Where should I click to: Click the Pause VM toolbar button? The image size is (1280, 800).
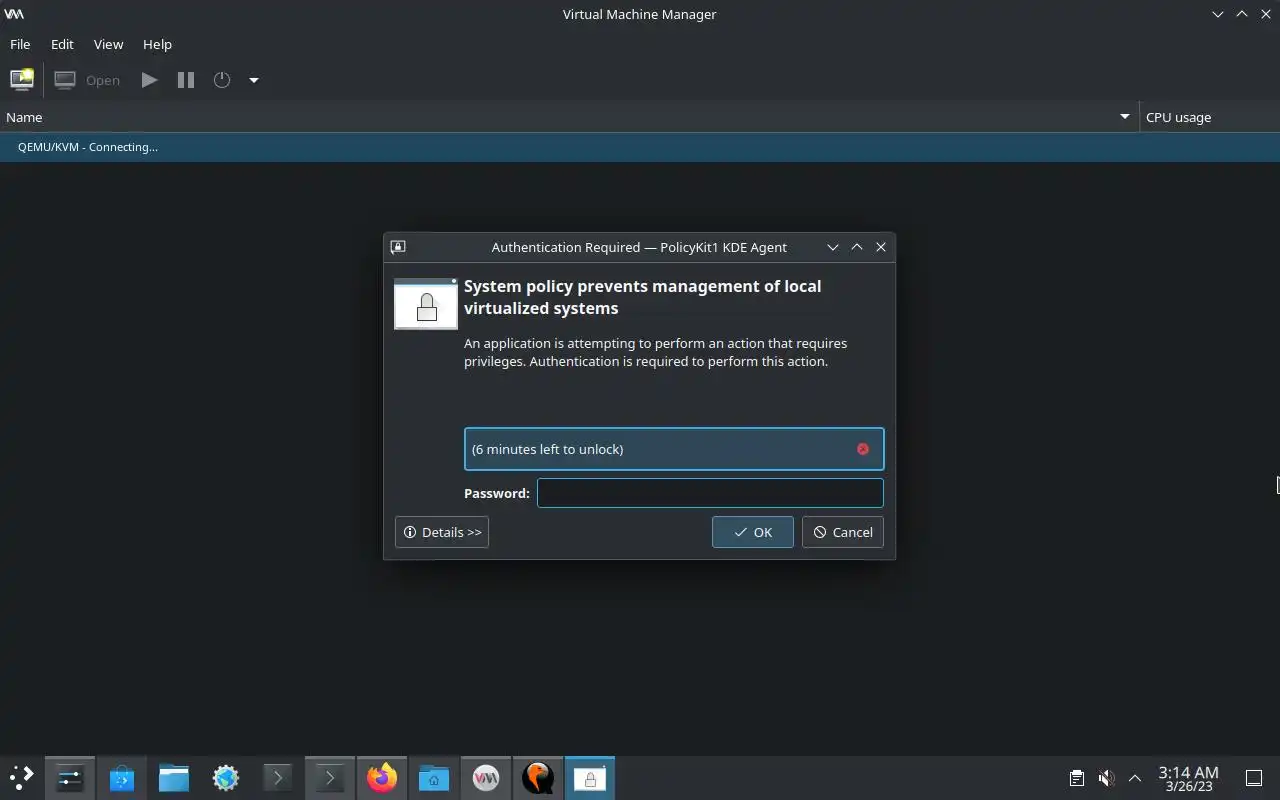click(x=186, y=80)
